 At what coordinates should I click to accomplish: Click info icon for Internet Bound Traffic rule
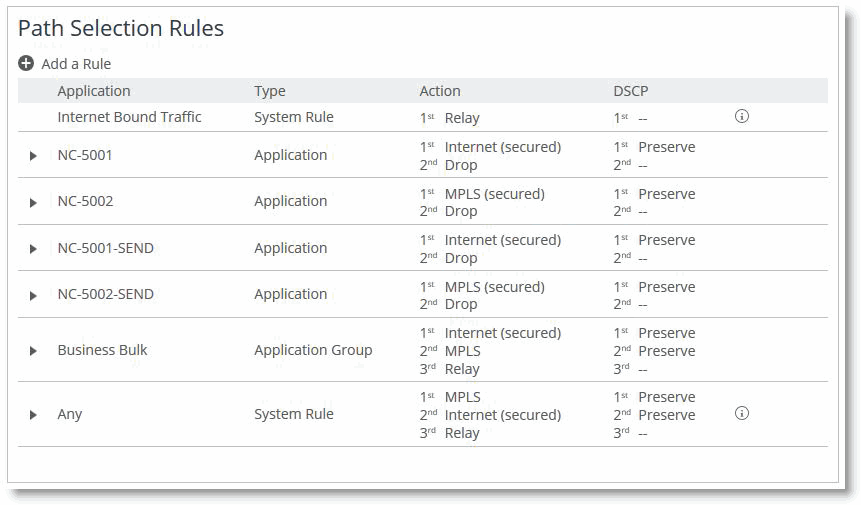click(x=741, y=117)
